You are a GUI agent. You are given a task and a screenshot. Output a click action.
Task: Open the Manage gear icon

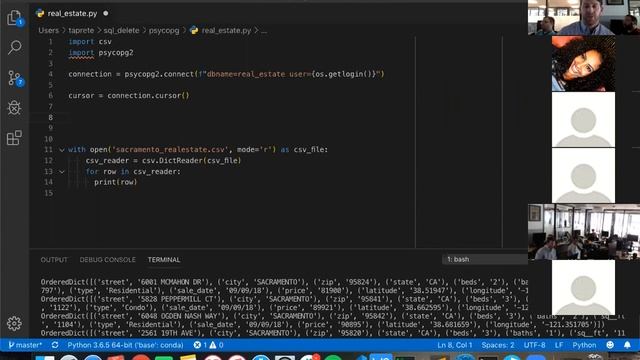point(14,323)
